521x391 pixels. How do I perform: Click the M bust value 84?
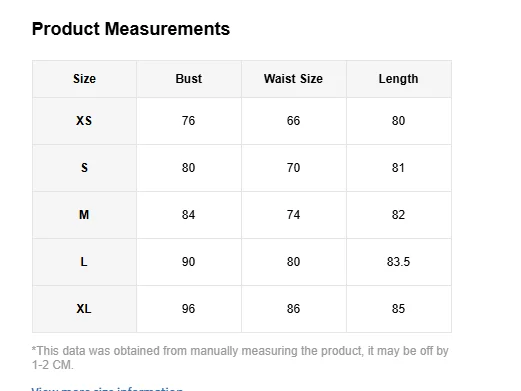point(189,215)
